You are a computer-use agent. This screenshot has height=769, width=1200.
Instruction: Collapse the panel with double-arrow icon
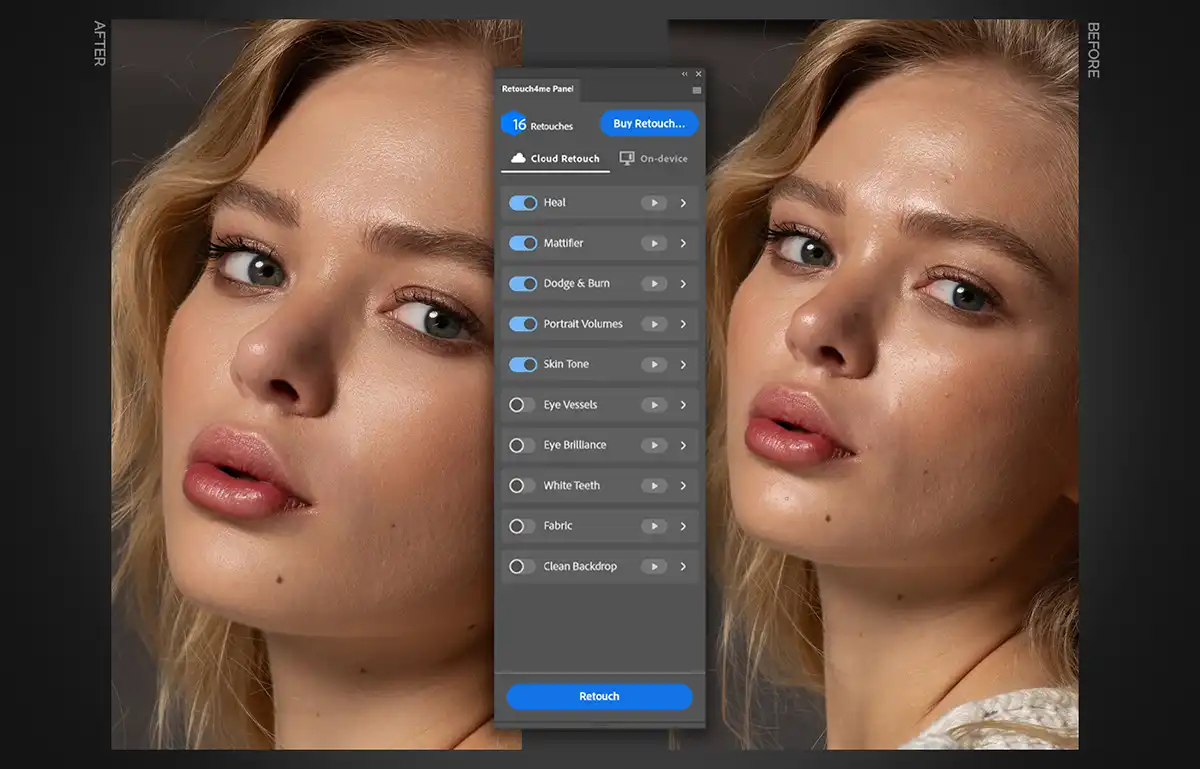[x=685, y=74]
